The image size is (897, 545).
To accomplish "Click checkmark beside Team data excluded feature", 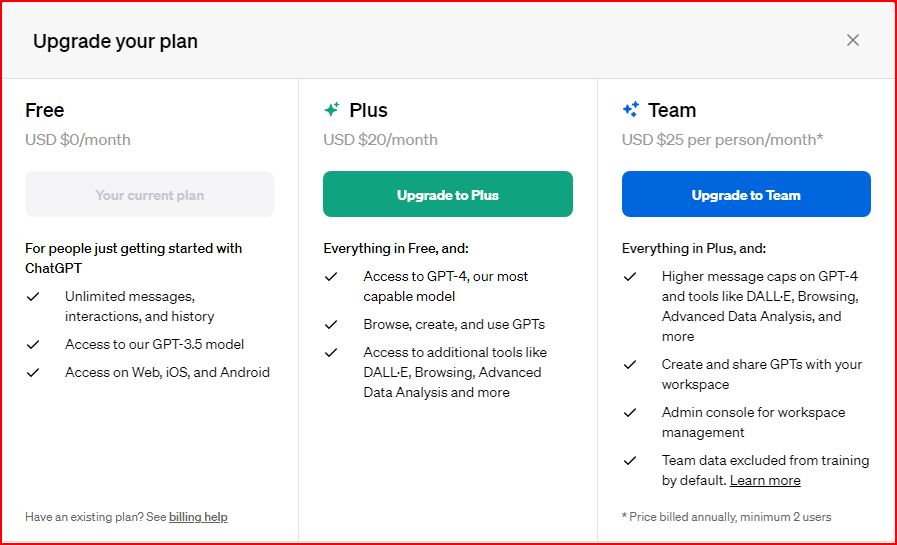I will pyautogui.click(x=630, y=460).
